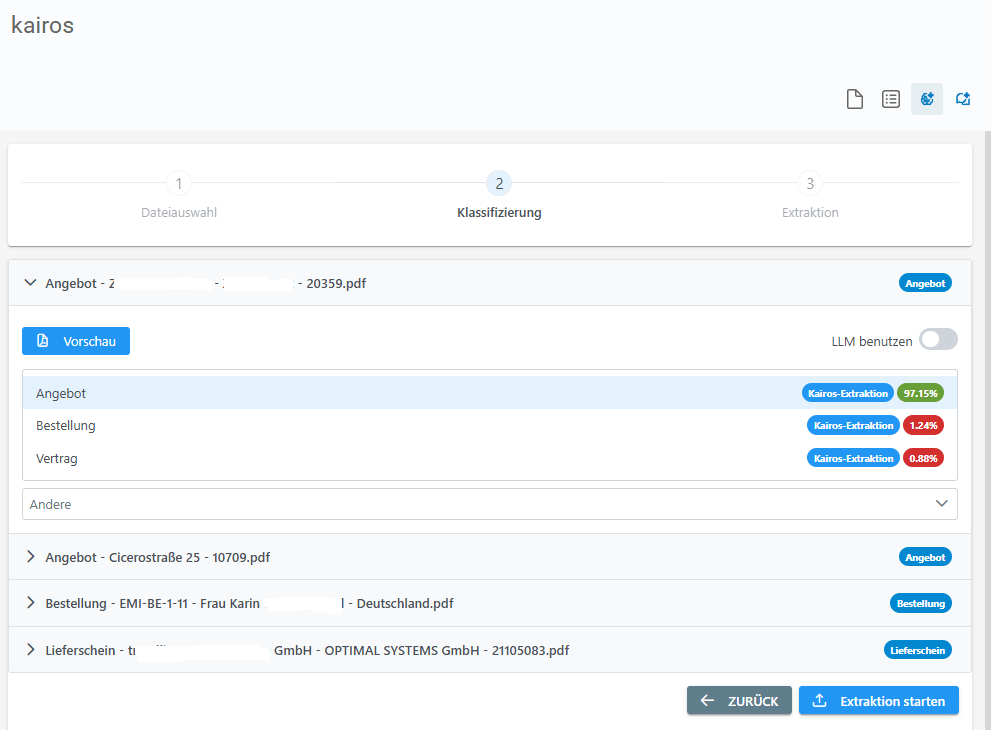
Task: Click the PDF icon on Vorschau button
Action: [x=43, y=341]
